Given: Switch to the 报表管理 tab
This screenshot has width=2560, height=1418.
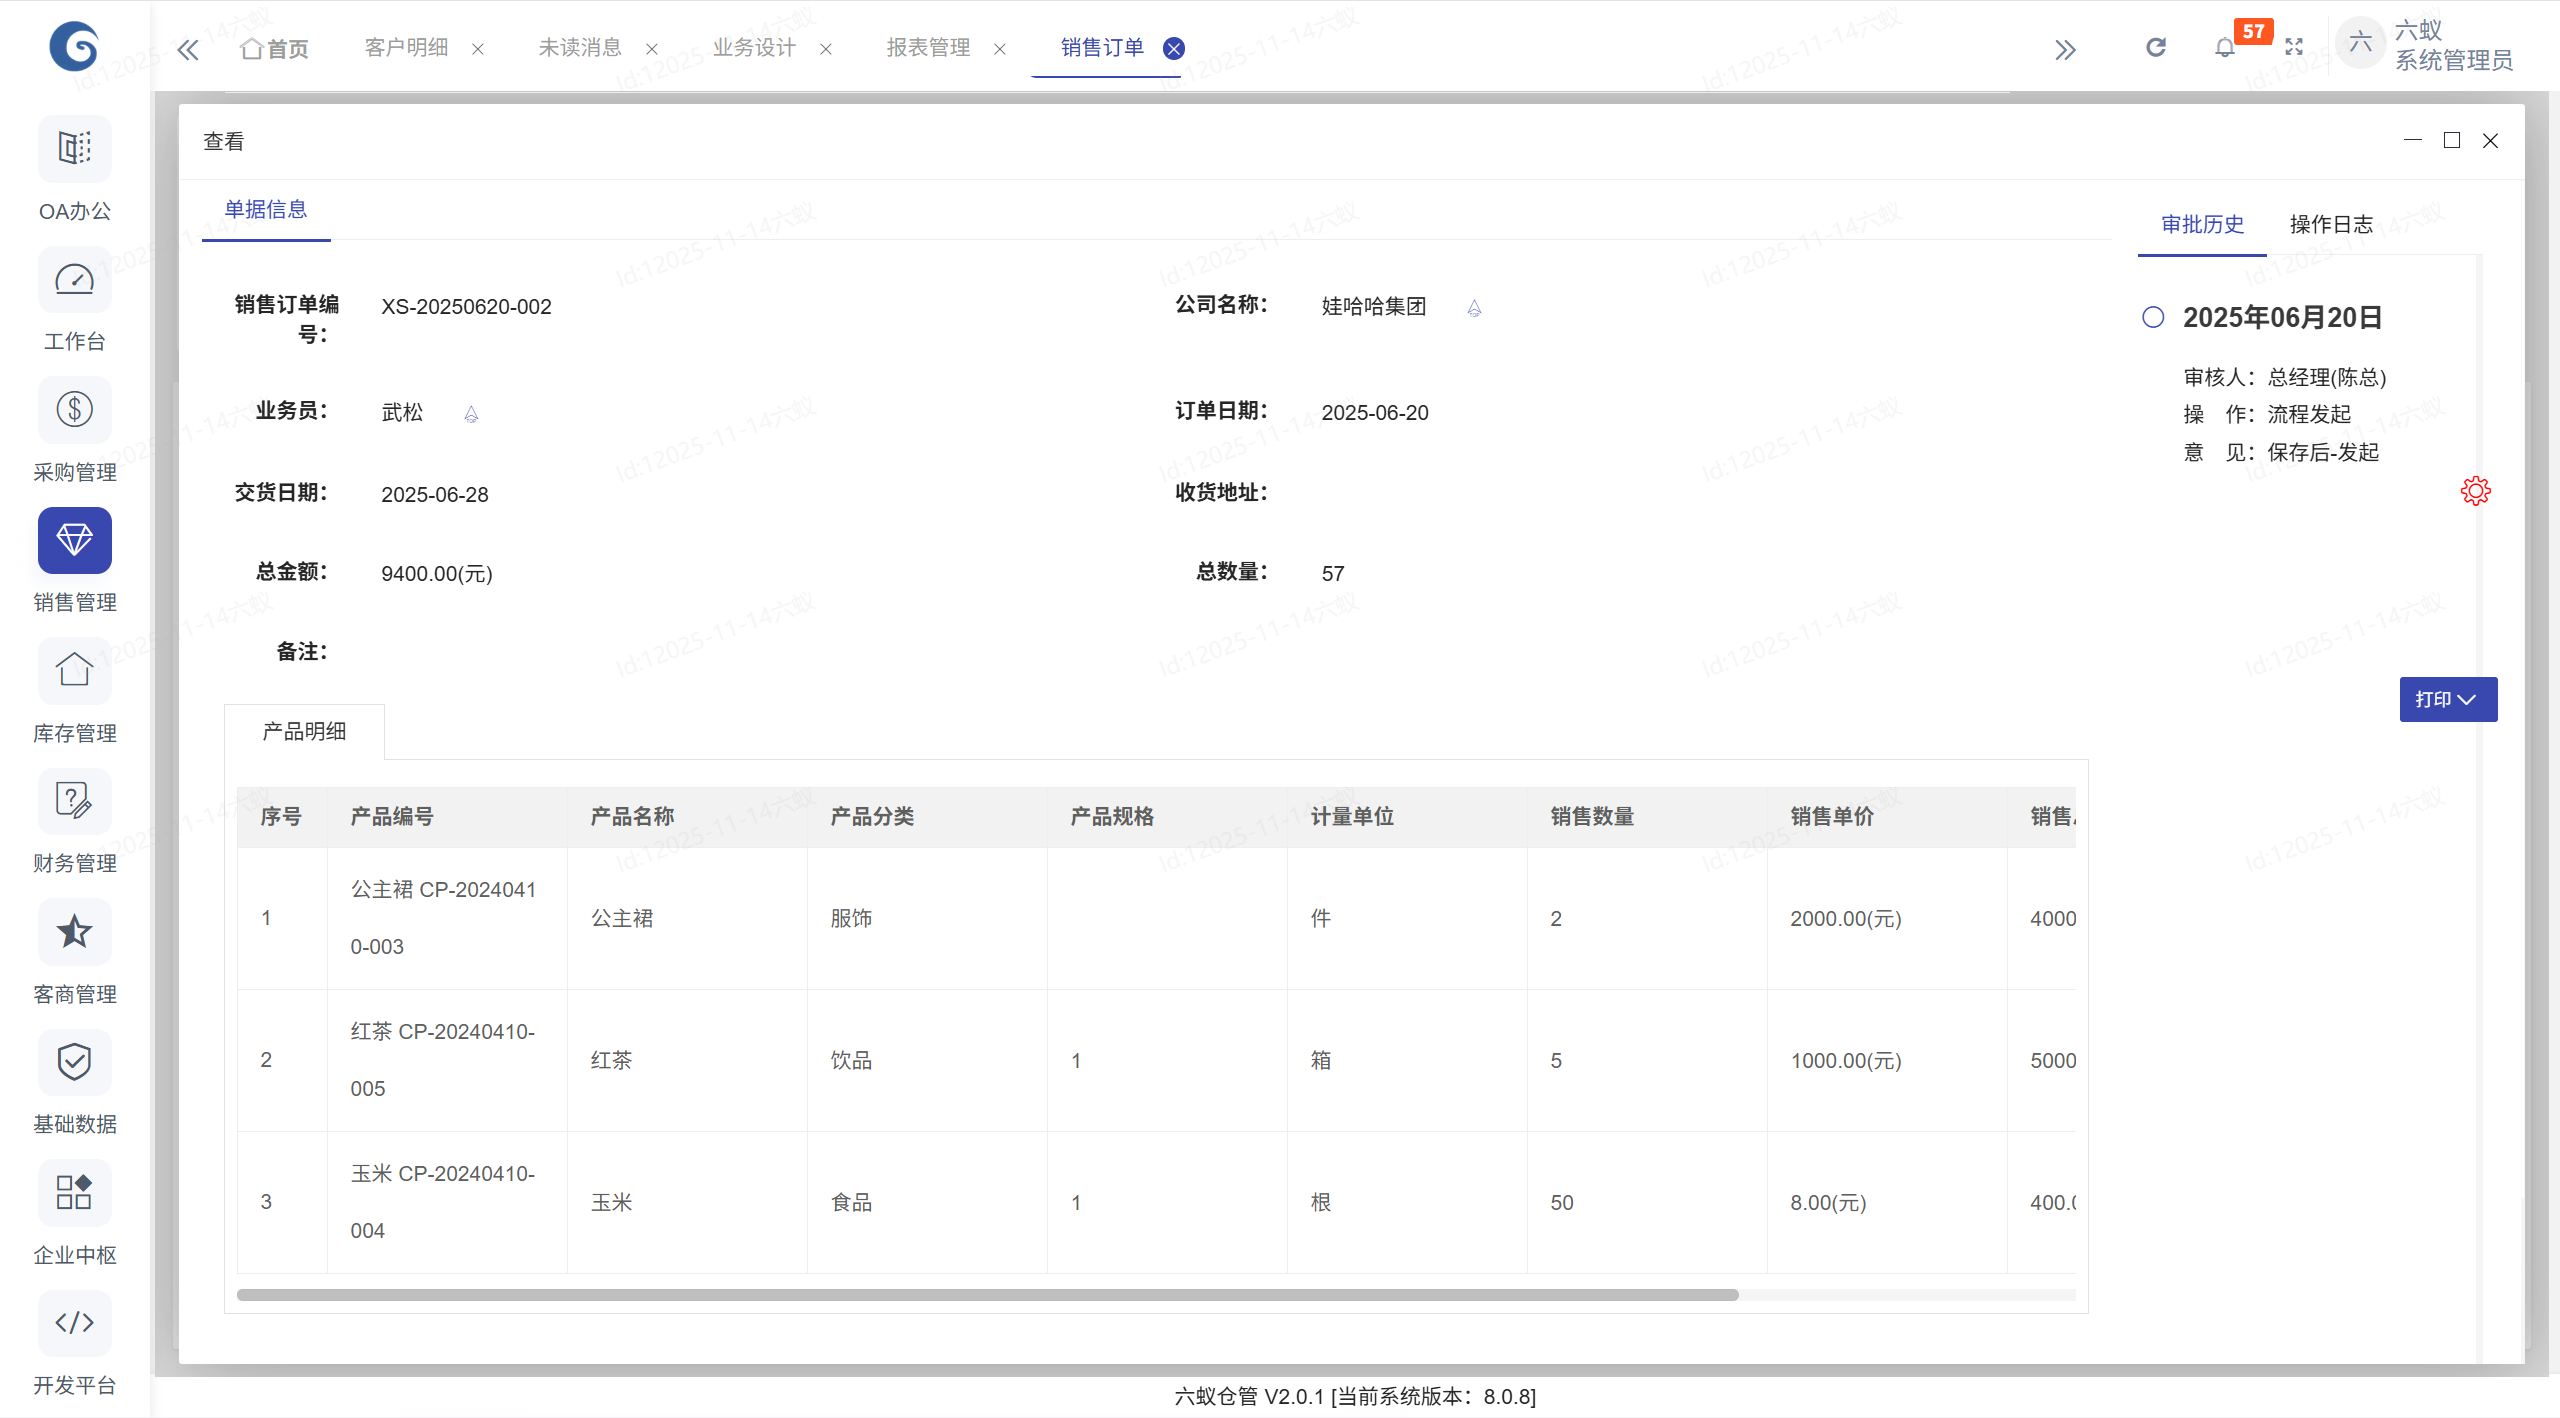Looking at the screenshot, I should point(928,48).
